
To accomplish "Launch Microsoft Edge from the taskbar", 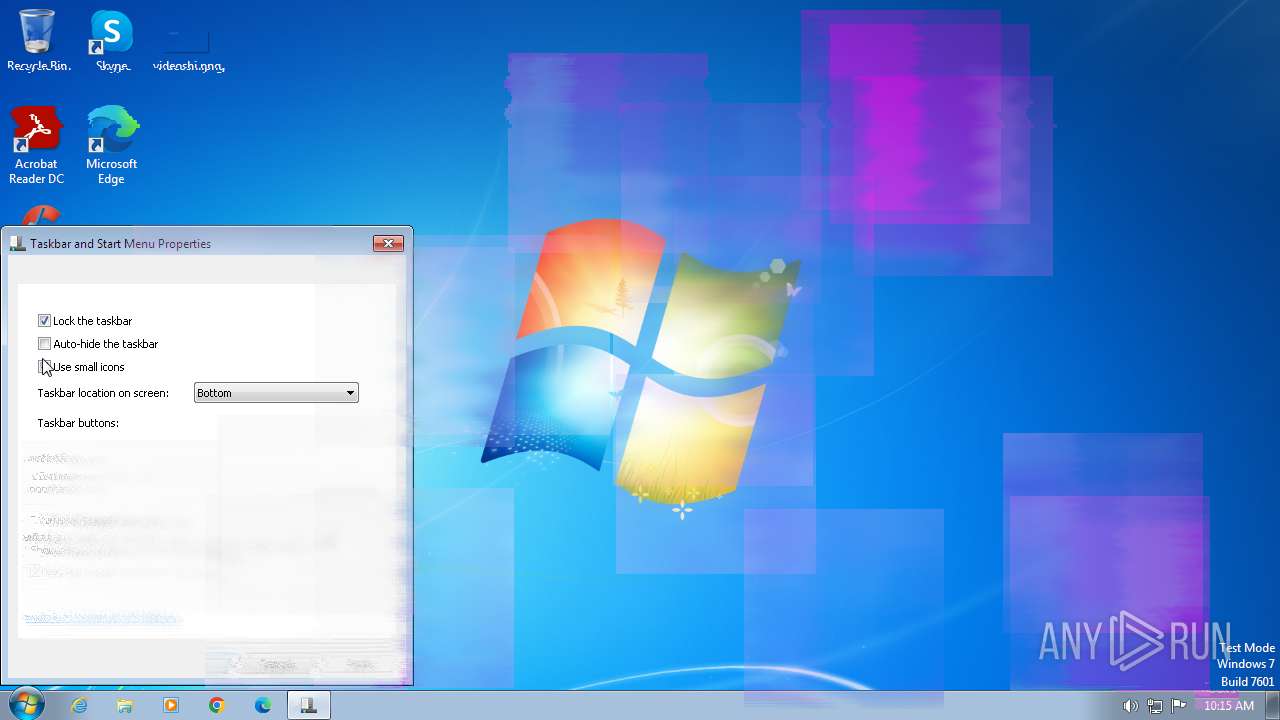I will coord(263,705).
